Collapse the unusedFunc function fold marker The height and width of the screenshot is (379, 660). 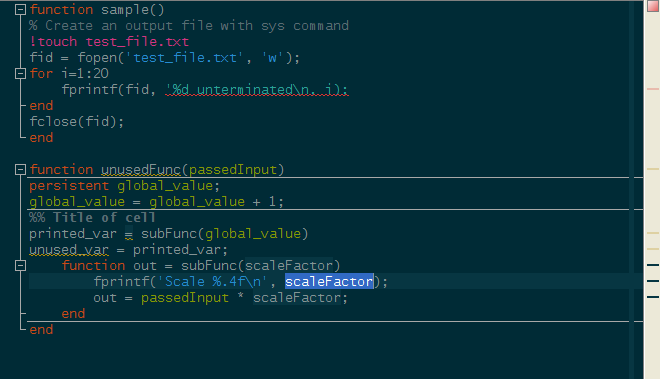pos(20,169)
